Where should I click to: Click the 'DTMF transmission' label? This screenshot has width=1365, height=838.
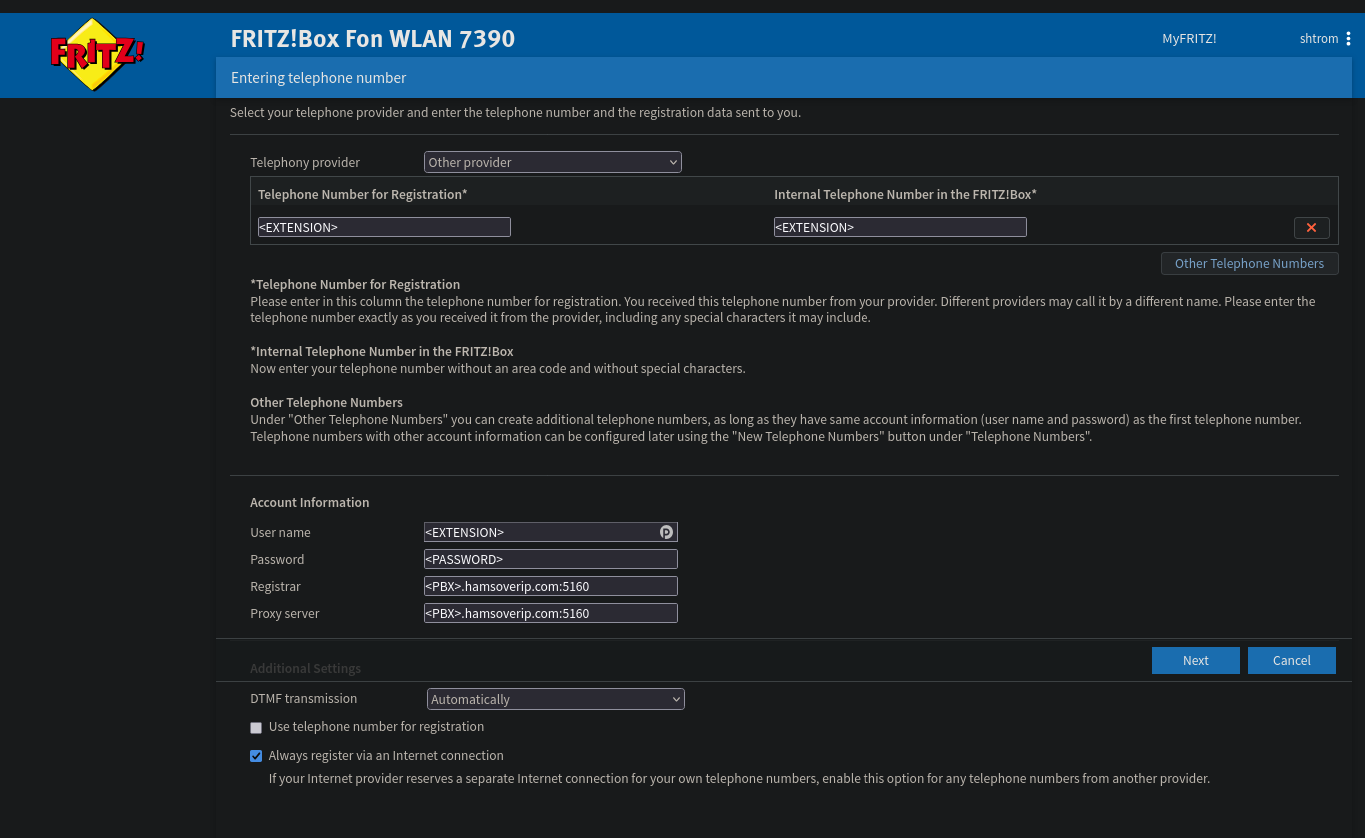point(304,699)
